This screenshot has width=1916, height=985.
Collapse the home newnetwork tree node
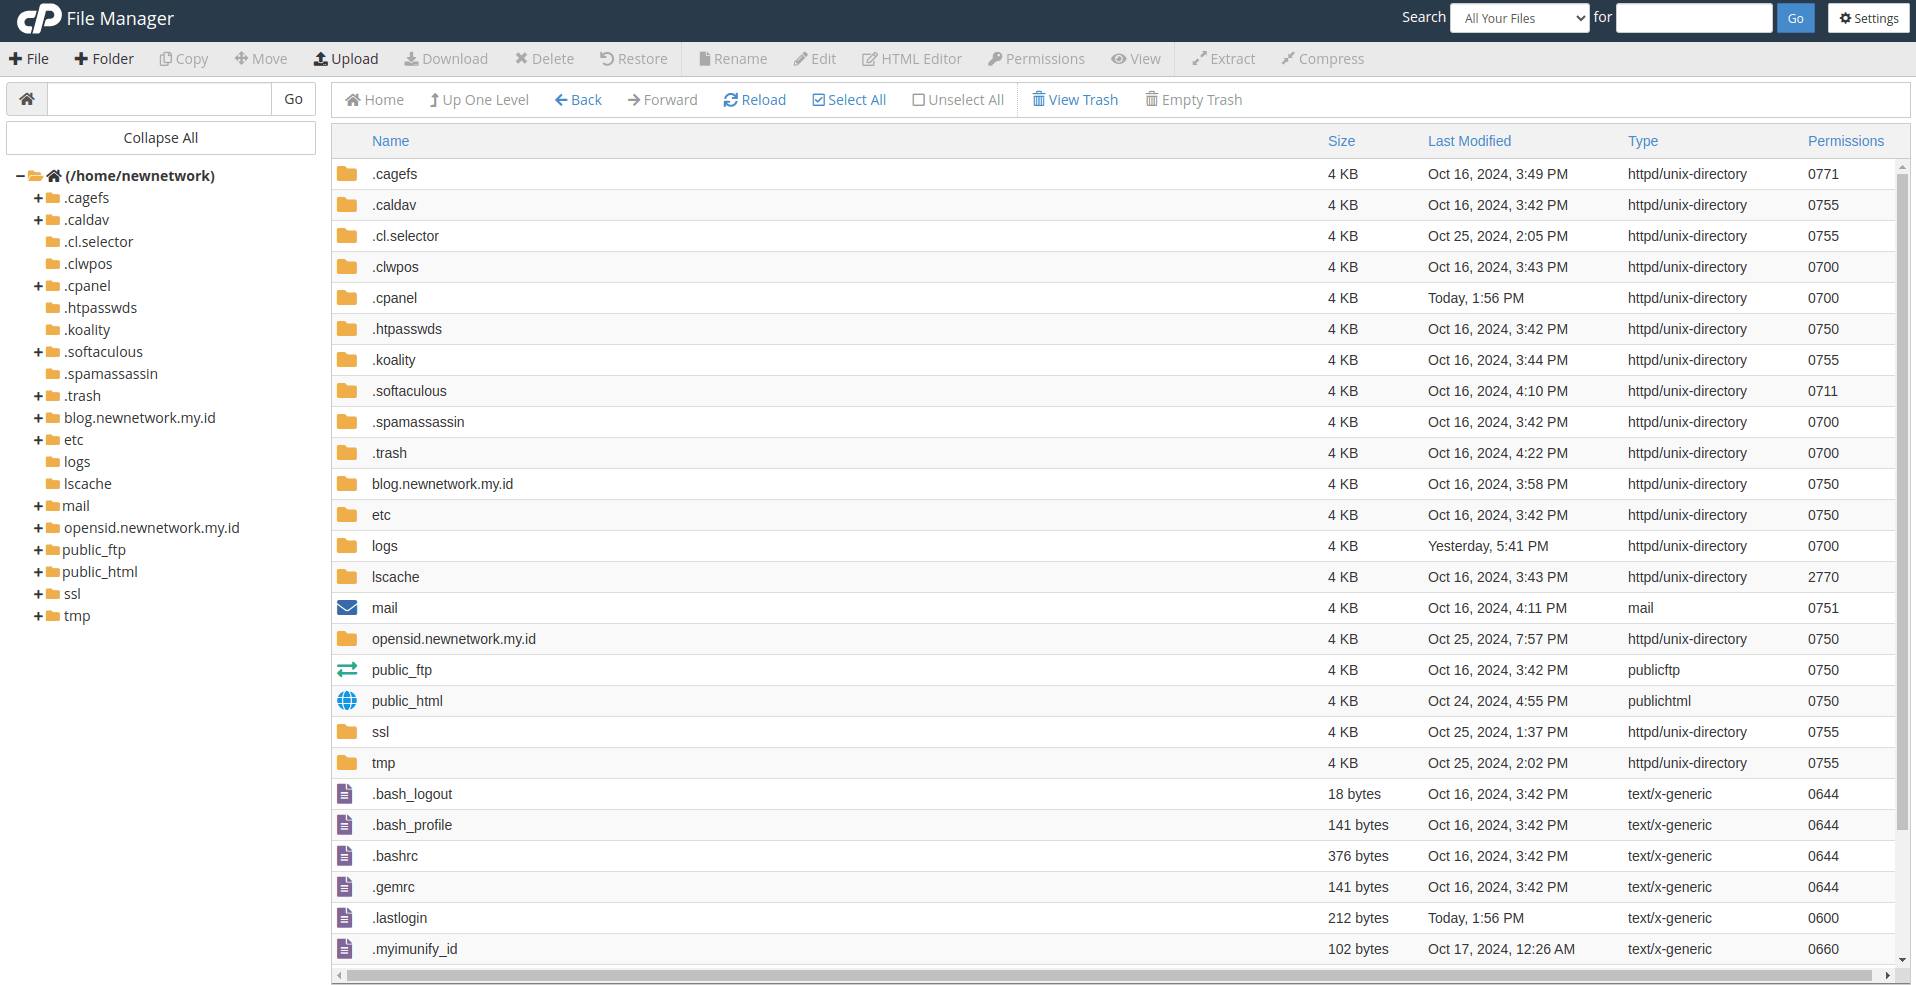click(18, 175)
